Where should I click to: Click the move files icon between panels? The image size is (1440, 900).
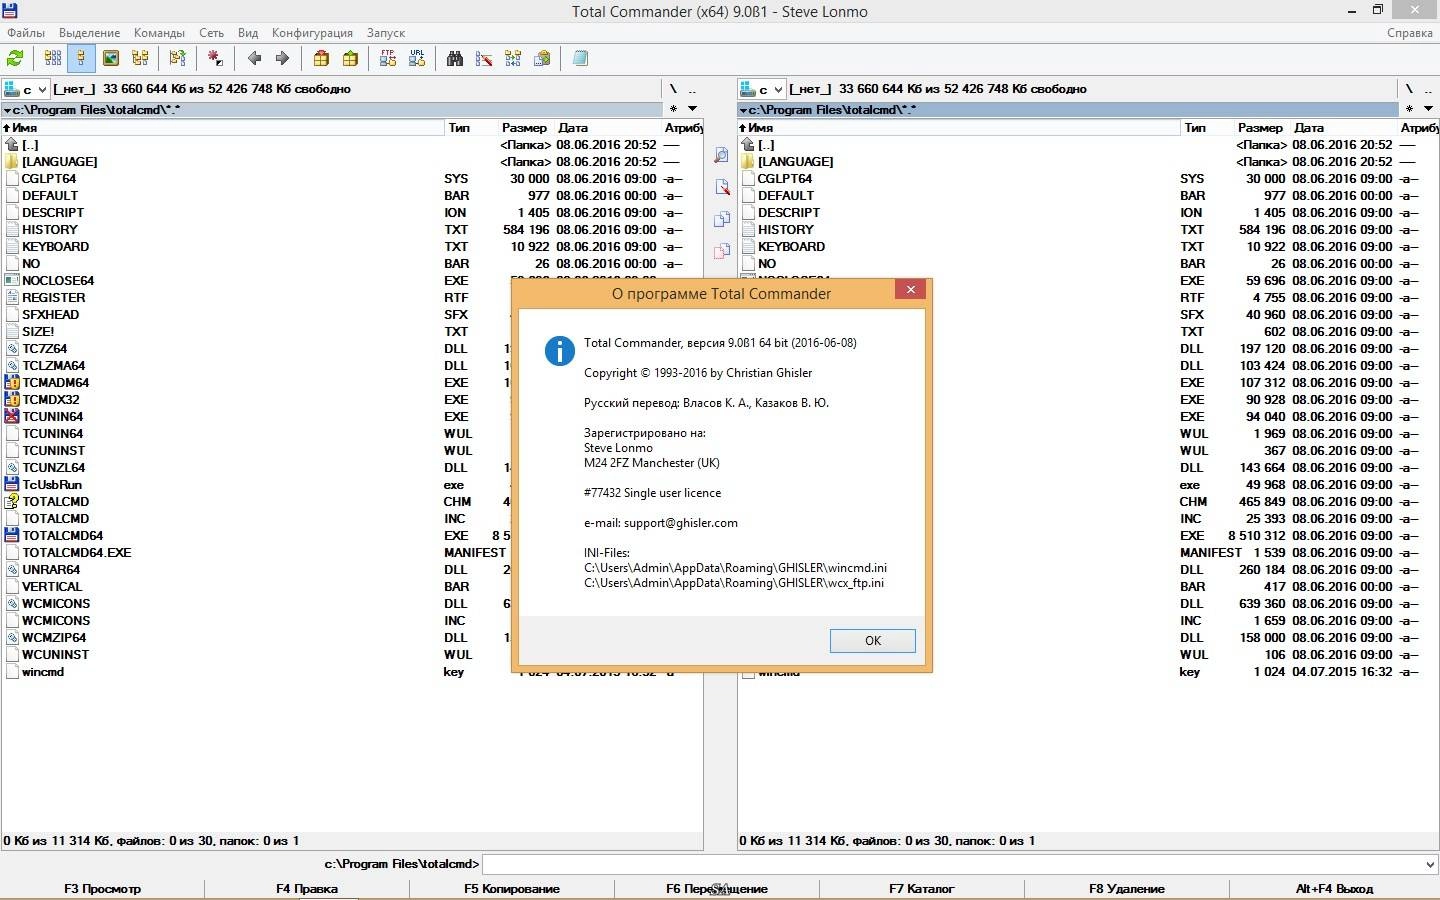coord(721,251)
